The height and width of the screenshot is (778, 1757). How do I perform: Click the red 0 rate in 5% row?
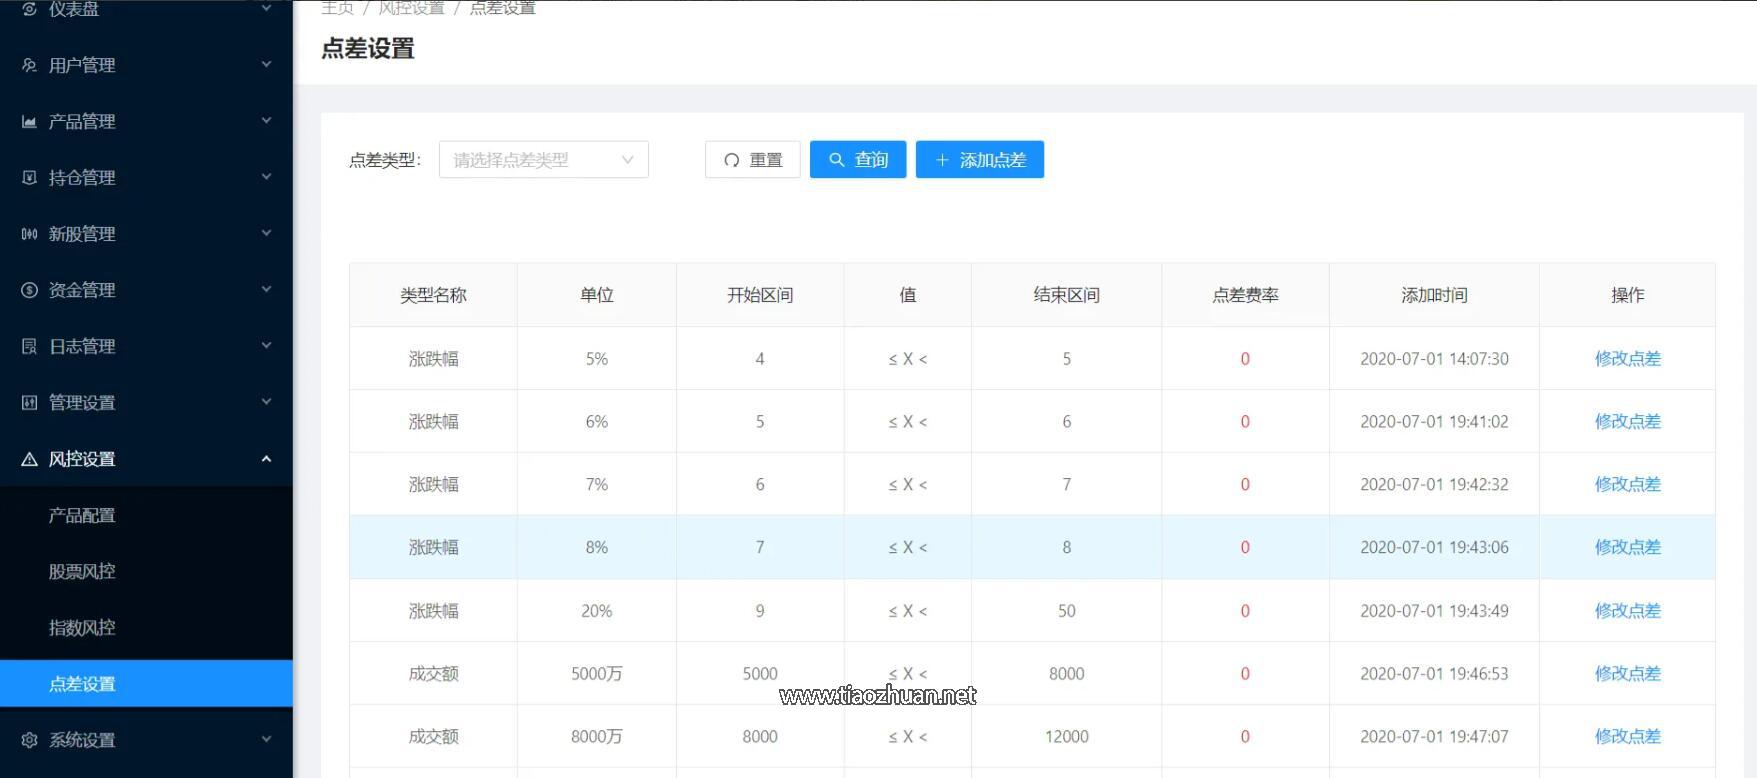1245,359
